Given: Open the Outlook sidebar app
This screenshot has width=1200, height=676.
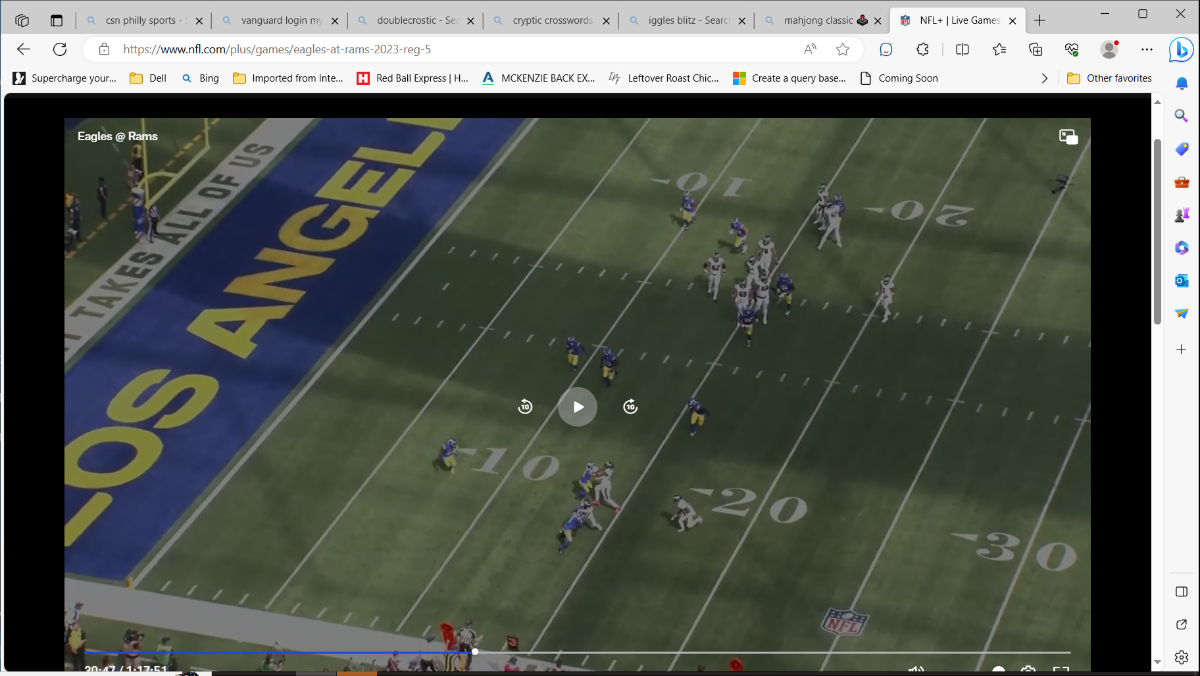Looking at the screenshot, I should tap(1181, 281).
